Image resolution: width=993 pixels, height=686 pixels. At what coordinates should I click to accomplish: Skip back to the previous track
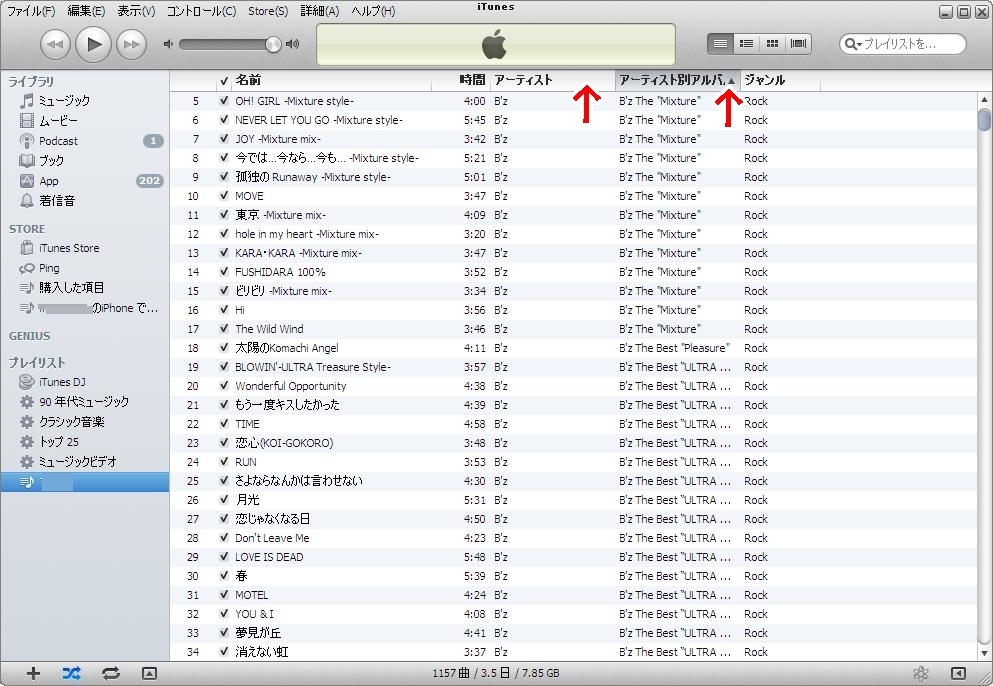coord(55,44)
